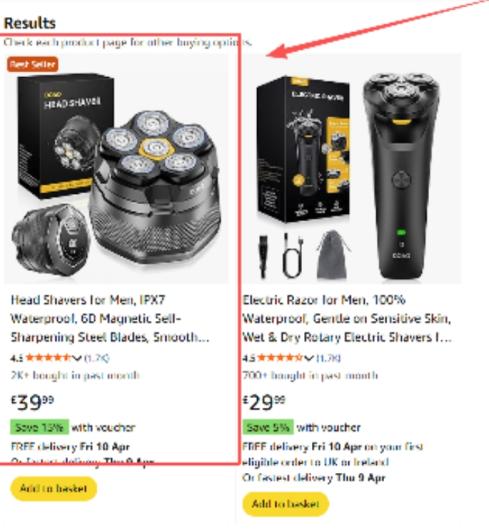The image size is (489, 530).
Task: Expand rating breakdown chevron for Electric Razor
Action: [x=309, y=358]
